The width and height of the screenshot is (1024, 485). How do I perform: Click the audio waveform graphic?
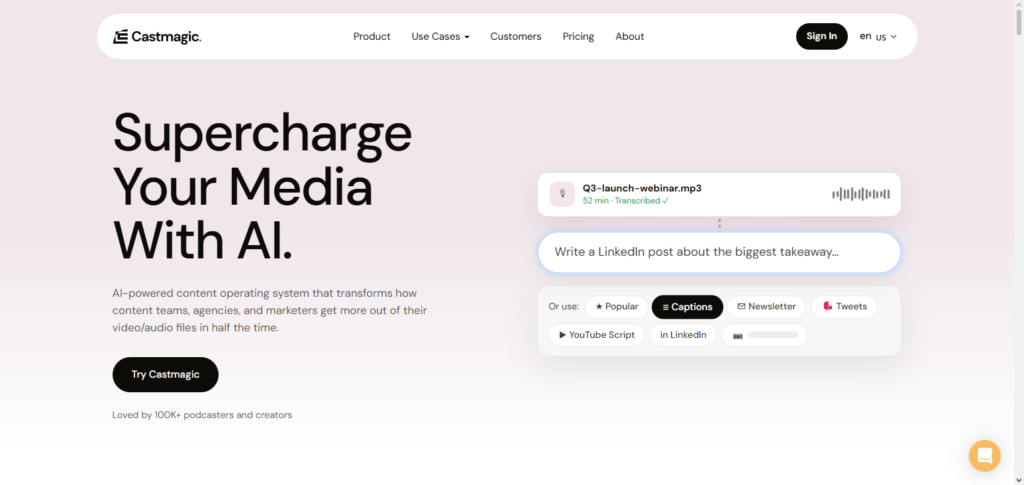click(861, 194)
